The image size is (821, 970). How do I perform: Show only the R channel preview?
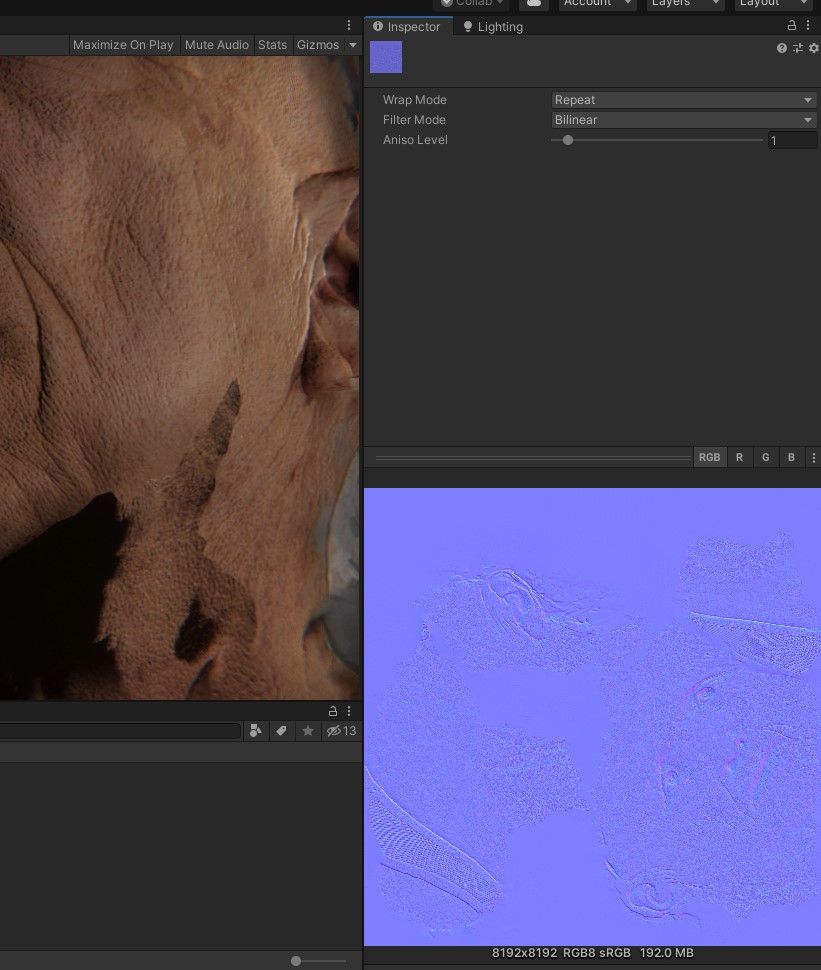[740, 457]
